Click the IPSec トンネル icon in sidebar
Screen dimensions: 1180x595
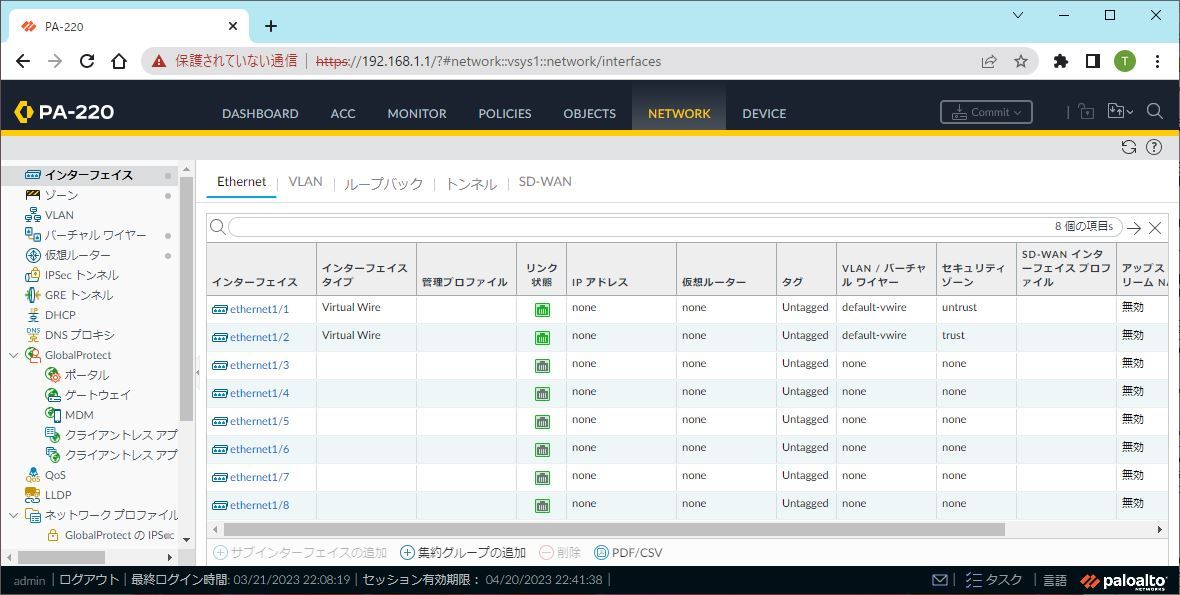[32, 275]
